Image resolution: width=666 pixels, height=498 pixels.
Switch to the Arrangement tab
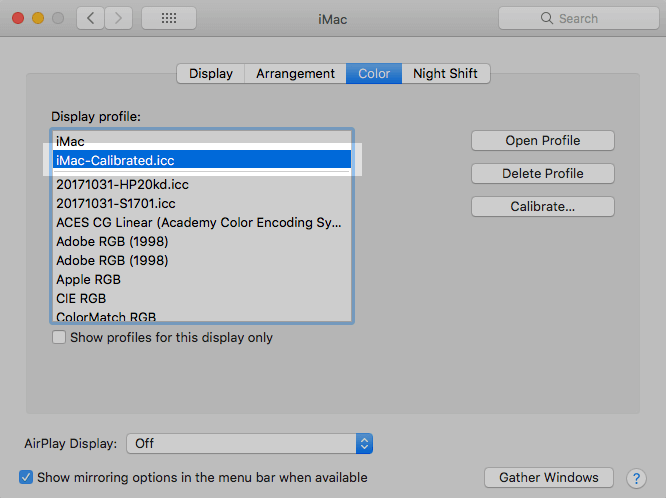[x=295, y=74]
